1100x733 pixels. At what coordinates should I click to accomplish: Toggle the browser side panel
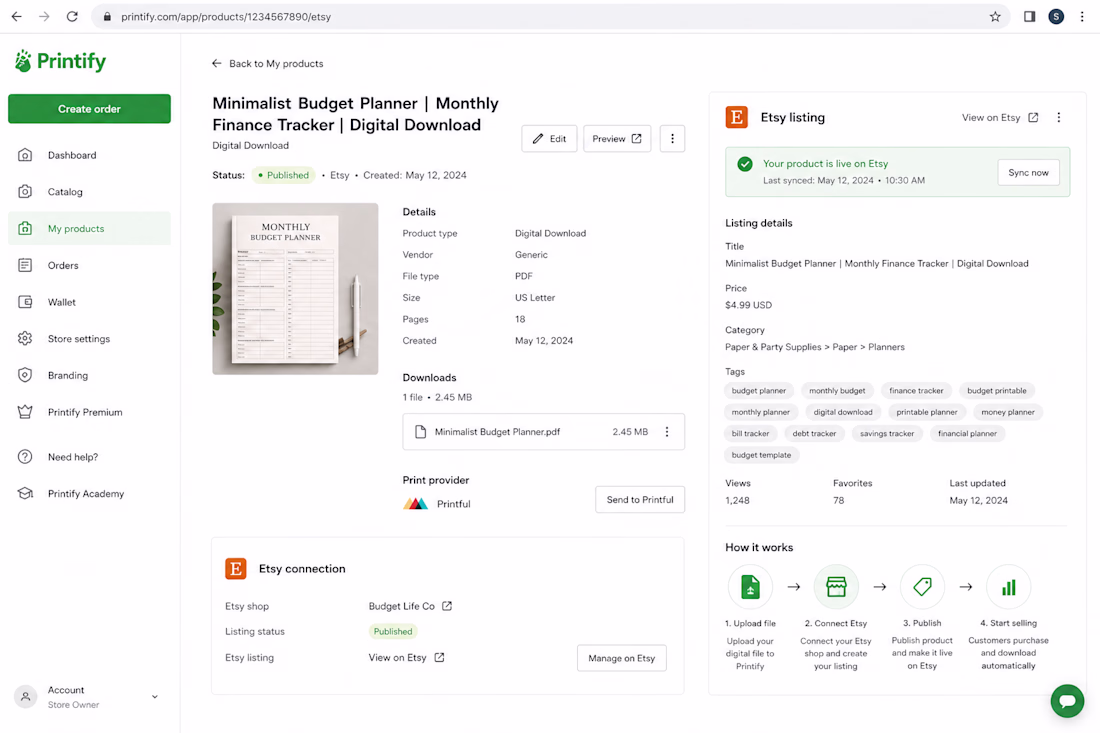(x=1029, y=16)
